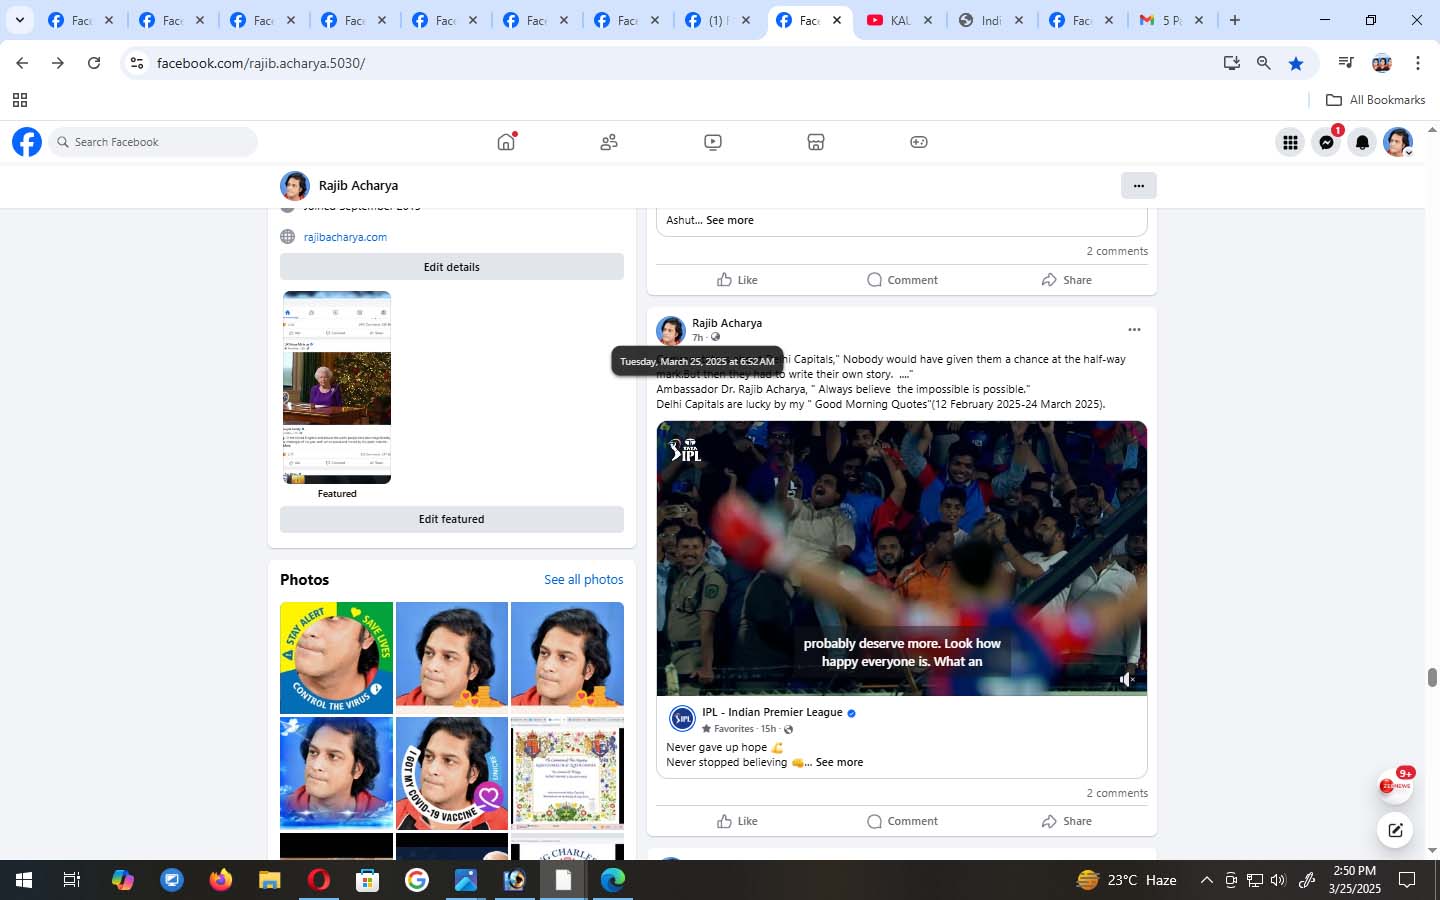Reload the page

coord(94,63)
